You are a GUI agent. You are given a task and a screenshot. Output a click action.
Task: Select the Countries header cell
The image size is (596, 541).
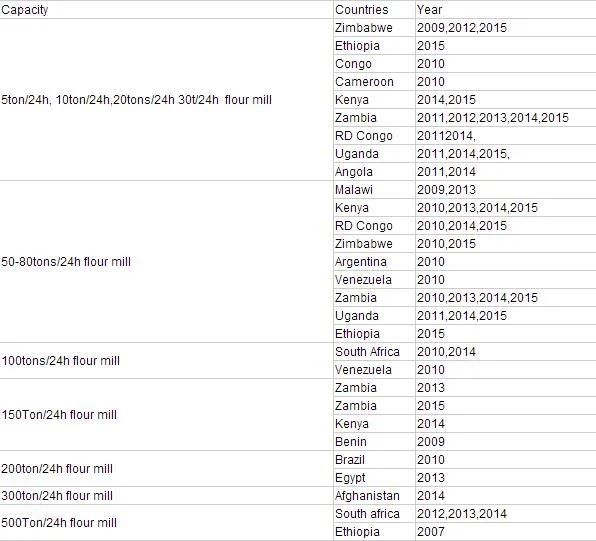(x=374, y=10)
